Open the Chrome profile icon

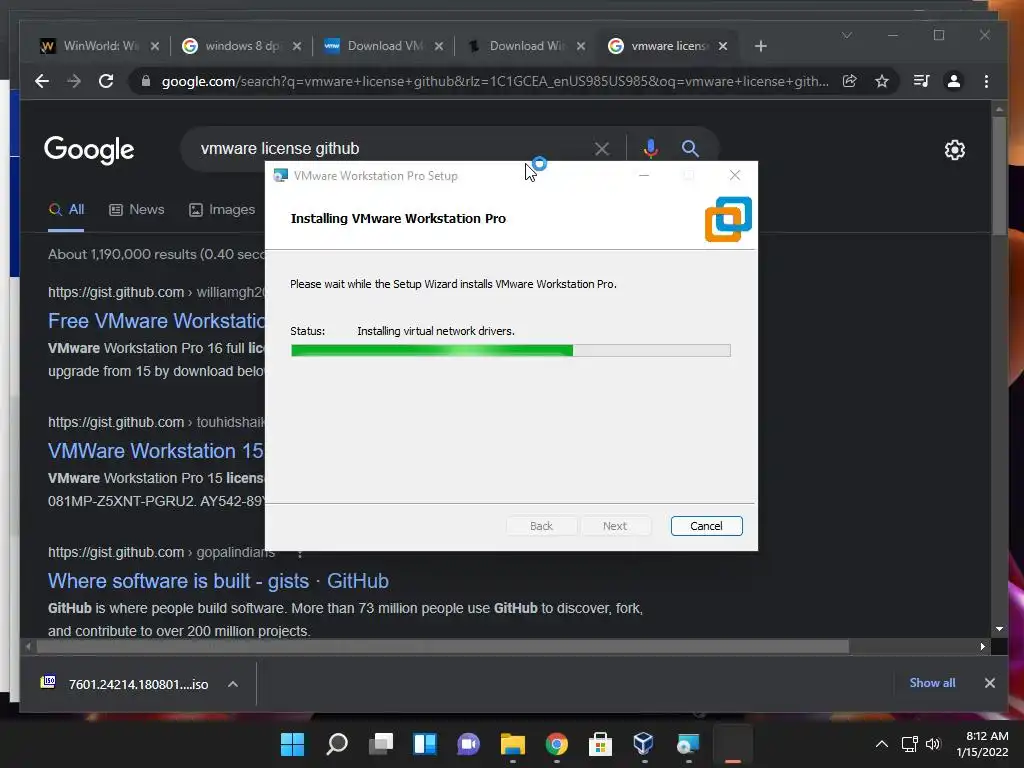click(x=953, y=81)
